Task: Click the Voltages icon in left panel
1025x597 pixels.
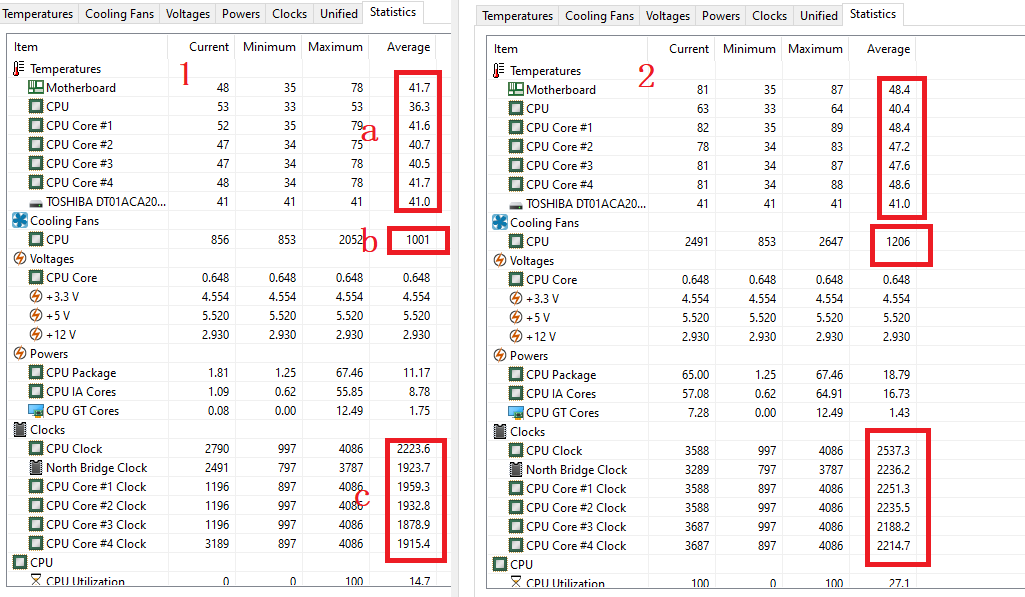Action: point(19,258)
